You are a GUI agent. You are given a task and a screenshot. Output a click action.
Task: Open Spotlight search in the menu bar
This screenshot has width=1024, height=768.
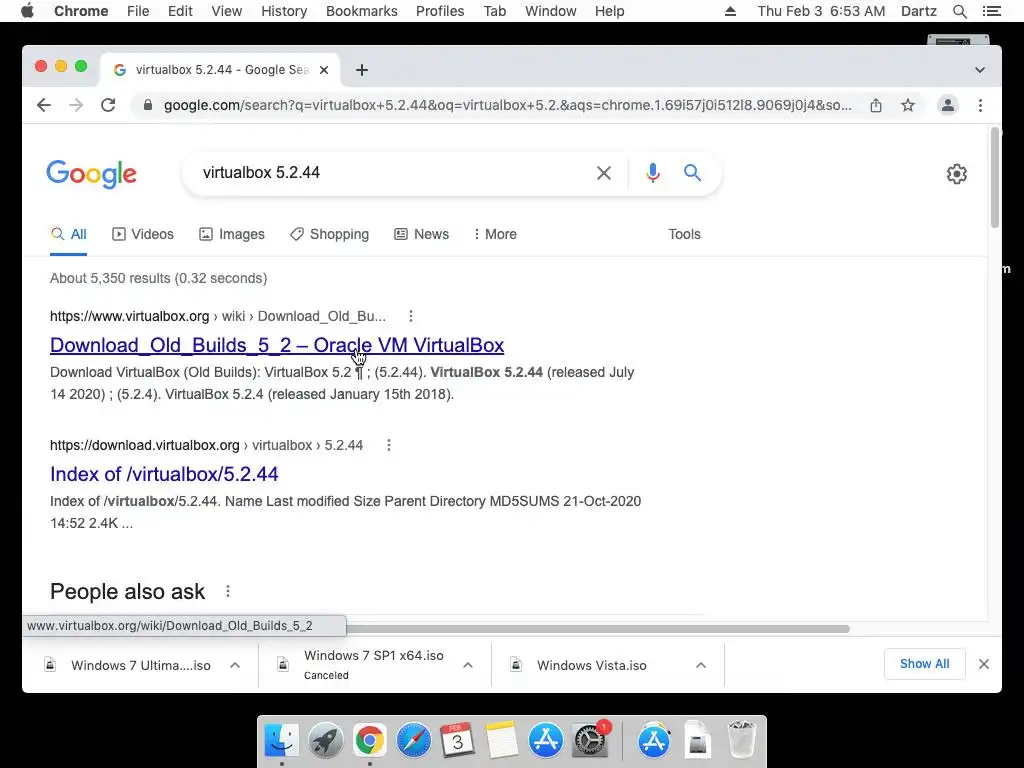click(x=960, y=11)
